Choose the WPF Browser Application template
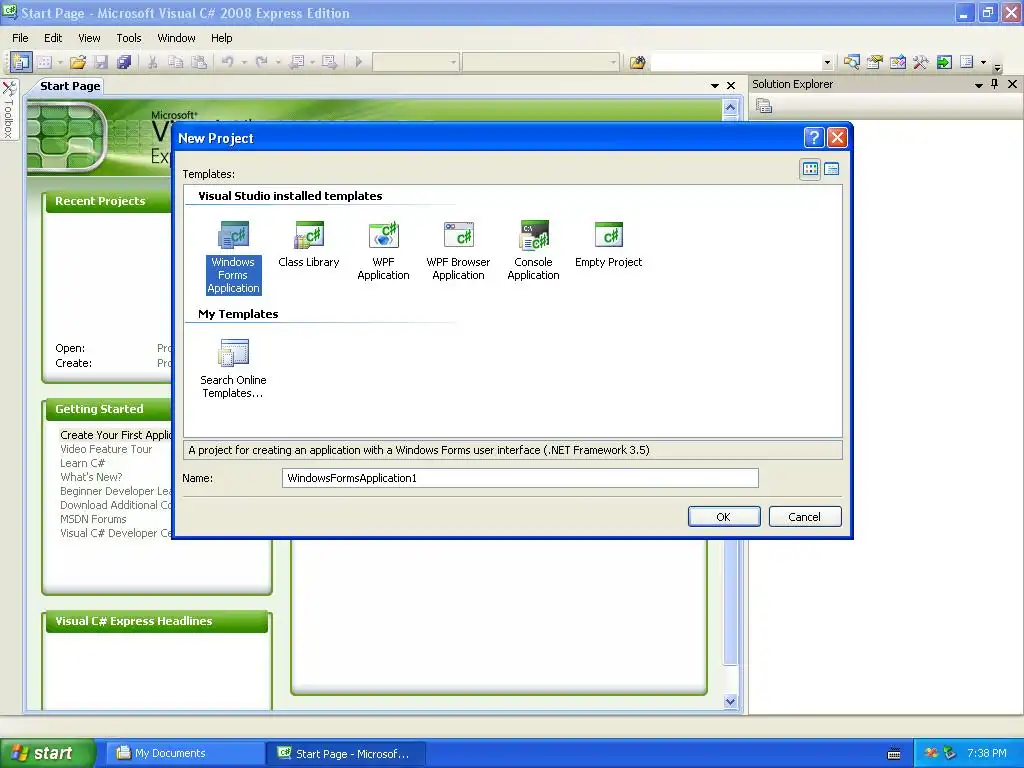 458,251
